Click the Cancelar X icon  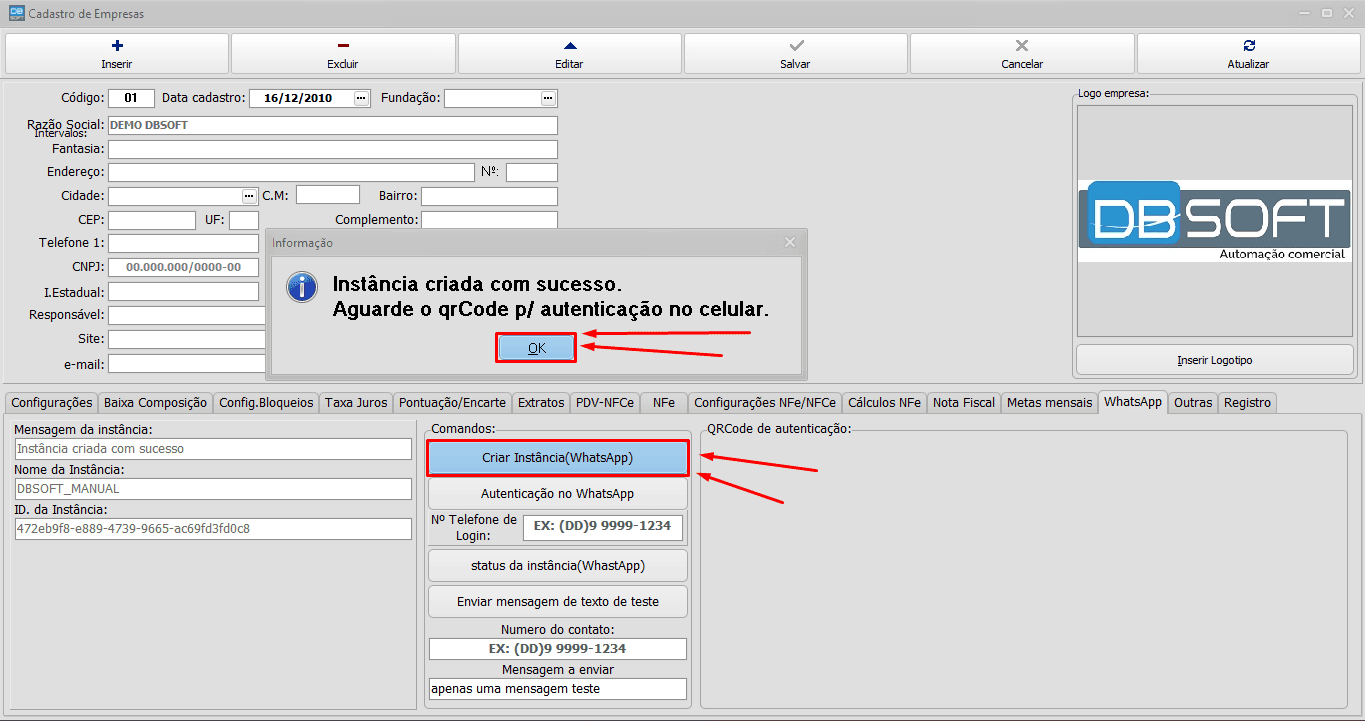click(1021, 44)
